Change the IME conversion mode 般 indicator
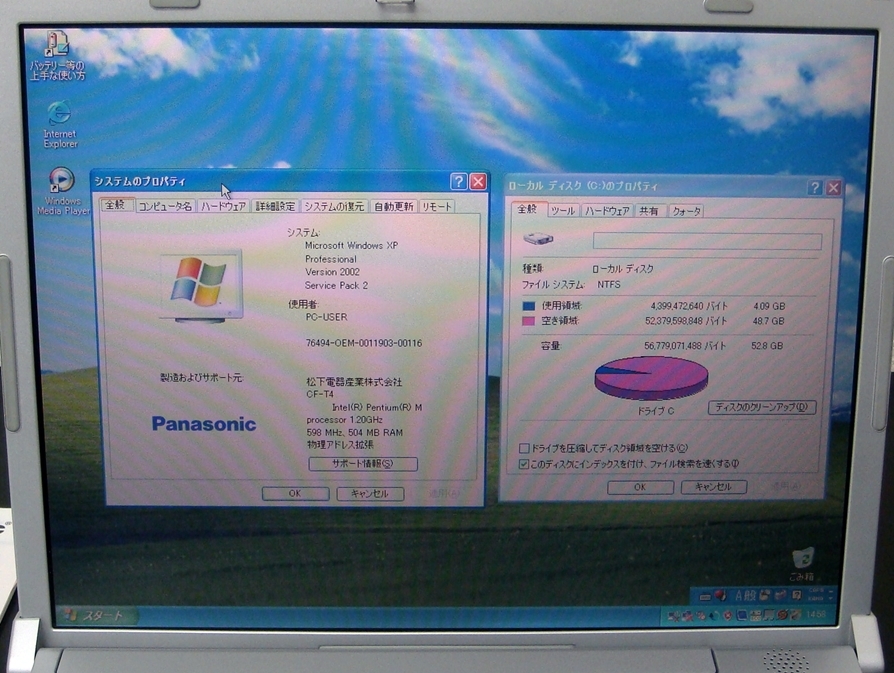The image size is (894, 673). (749, 596)
